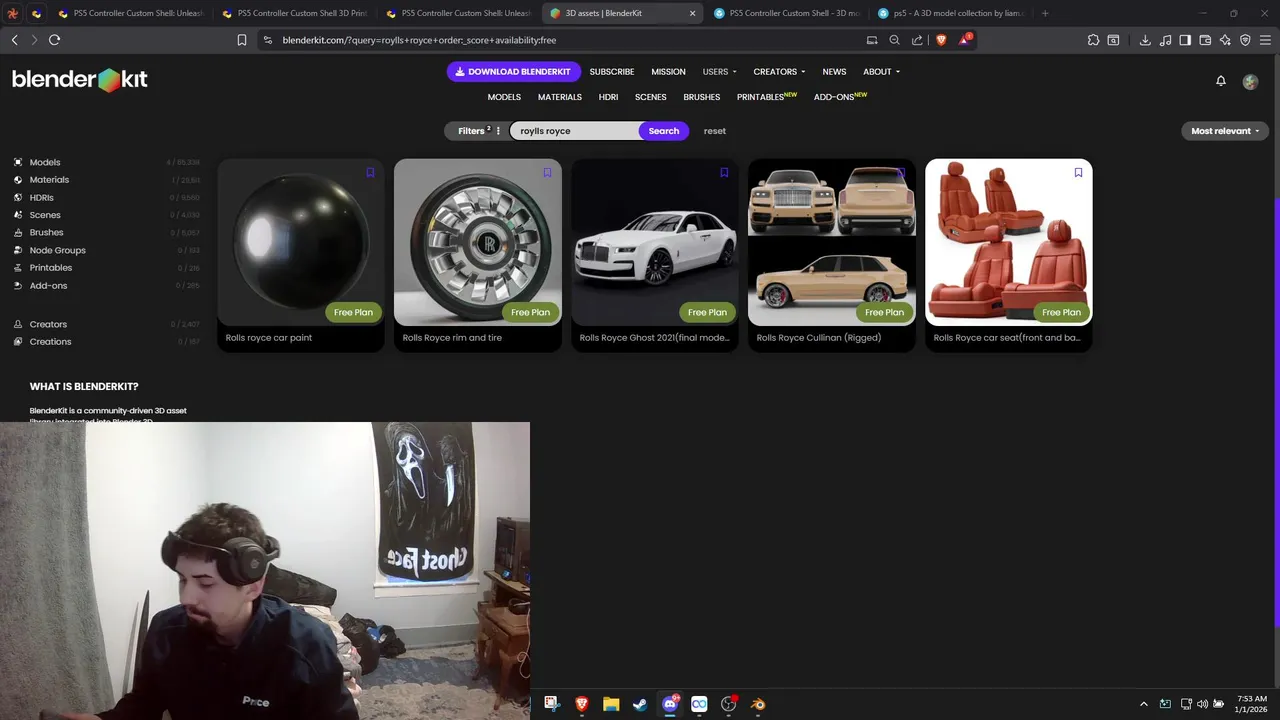This screenshot has height=720, width=1280.
Task: Open the SCENES nav tab
Action: click(651, 97)
